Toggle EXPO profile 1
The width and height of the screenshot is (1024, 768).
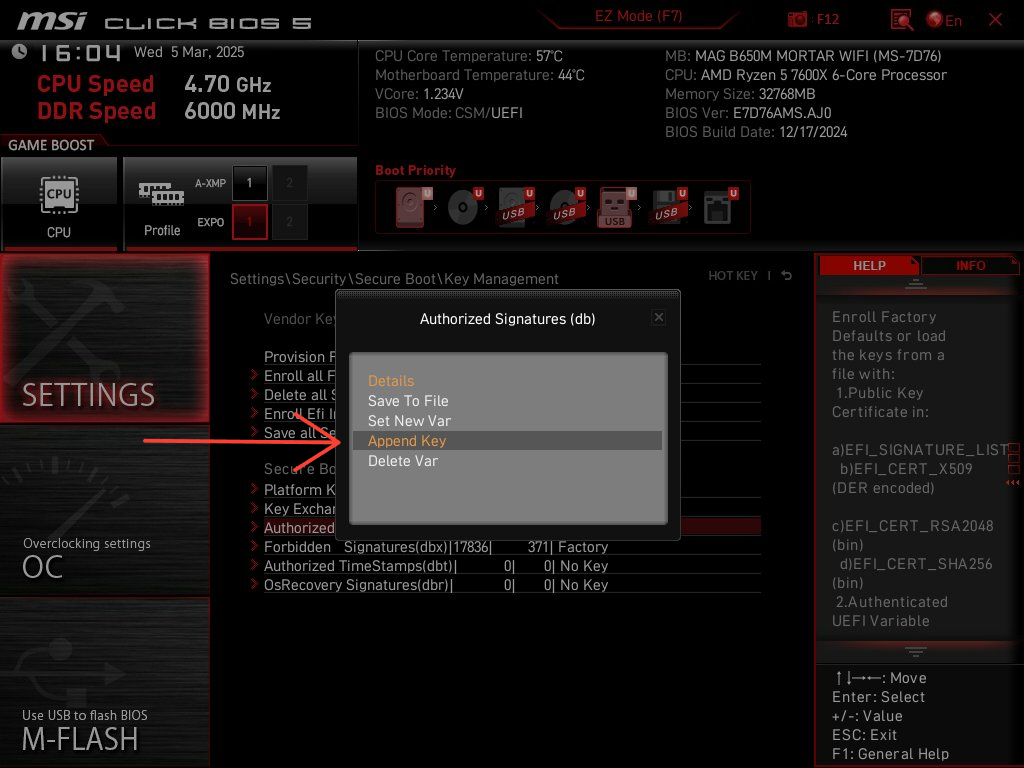pyautogui.click(x=249, y=222)
